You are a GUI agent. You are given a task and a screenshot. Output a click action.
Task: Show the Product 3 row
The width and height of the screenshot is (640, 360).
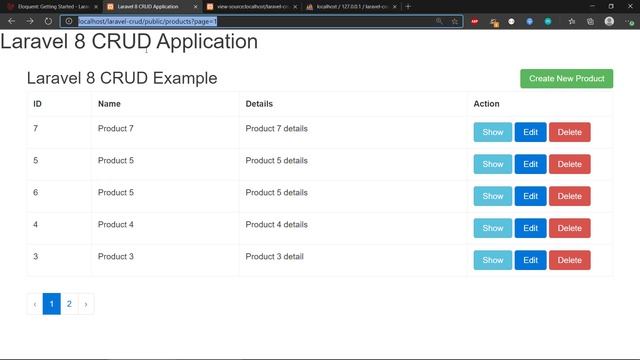click(x=493, y=260)
